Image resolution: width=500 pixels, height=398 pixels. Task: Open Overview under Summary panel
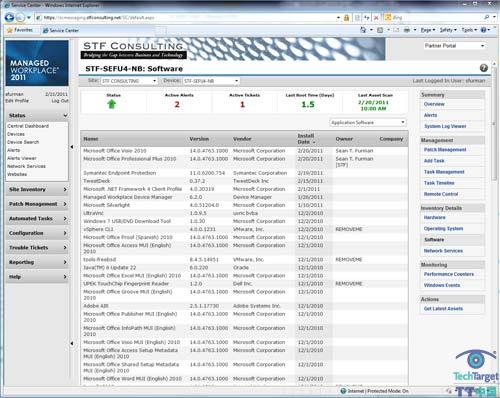[434, 104]
